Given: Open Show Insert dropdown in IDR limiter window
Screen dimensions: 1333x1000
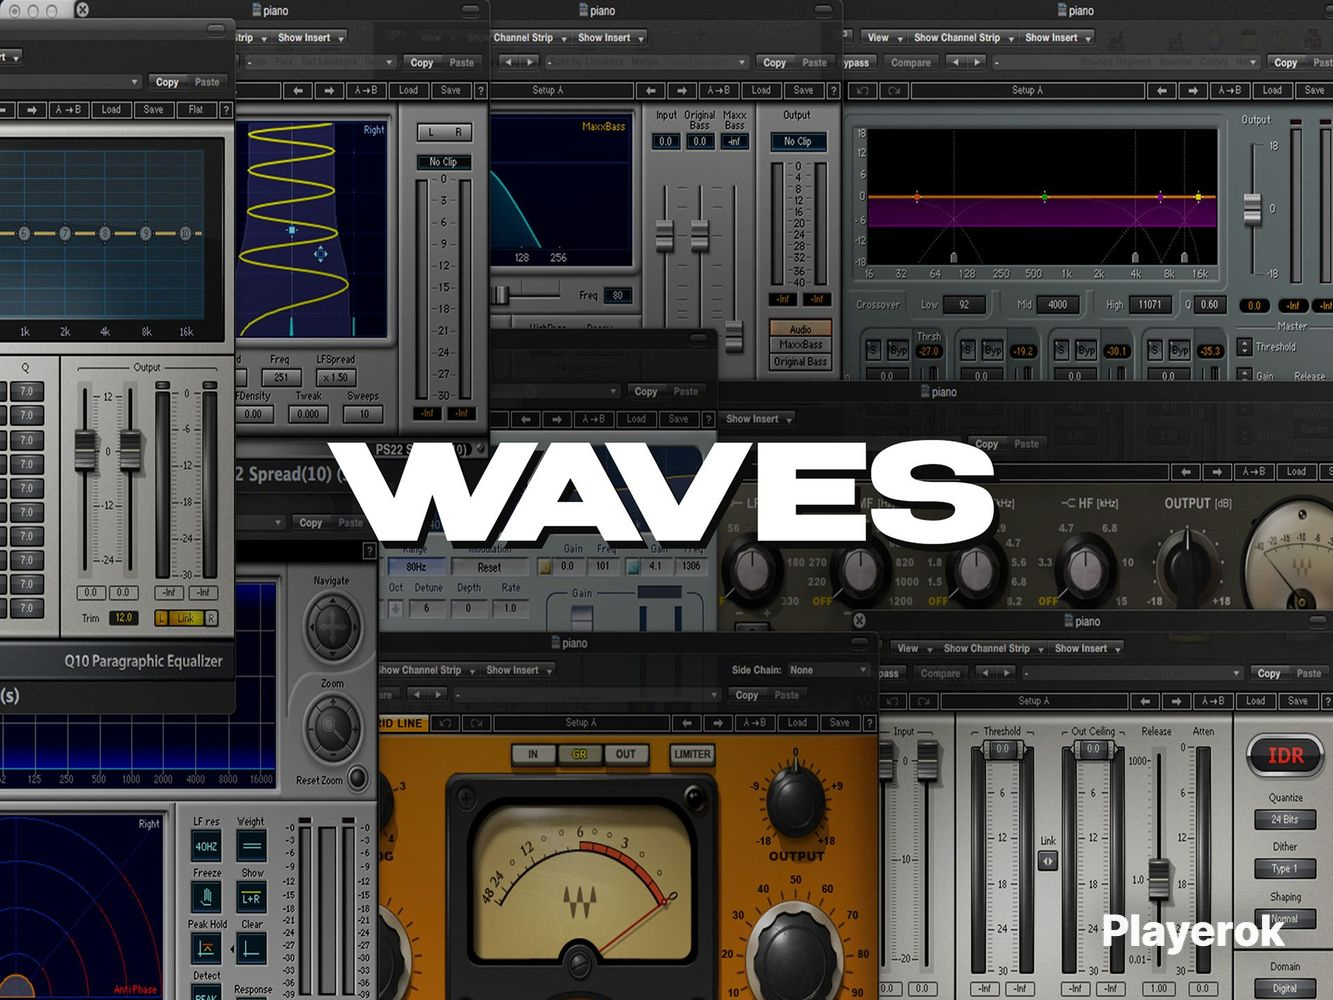Looking at the screenshot, I should pyautogui.click(x=1087, y=648).
